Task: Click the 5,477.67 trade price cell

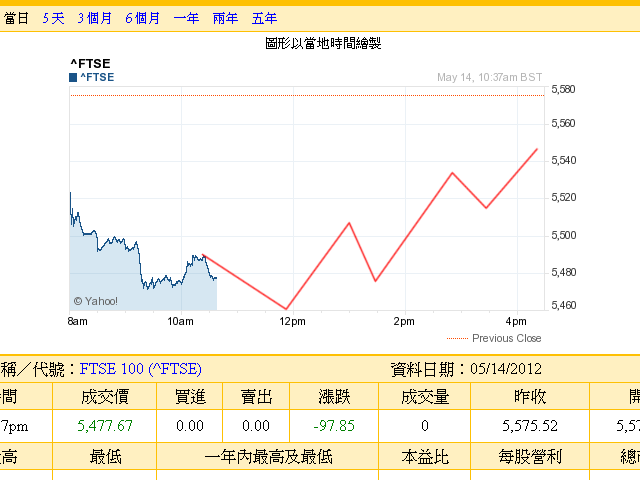Action: (105, 426)
